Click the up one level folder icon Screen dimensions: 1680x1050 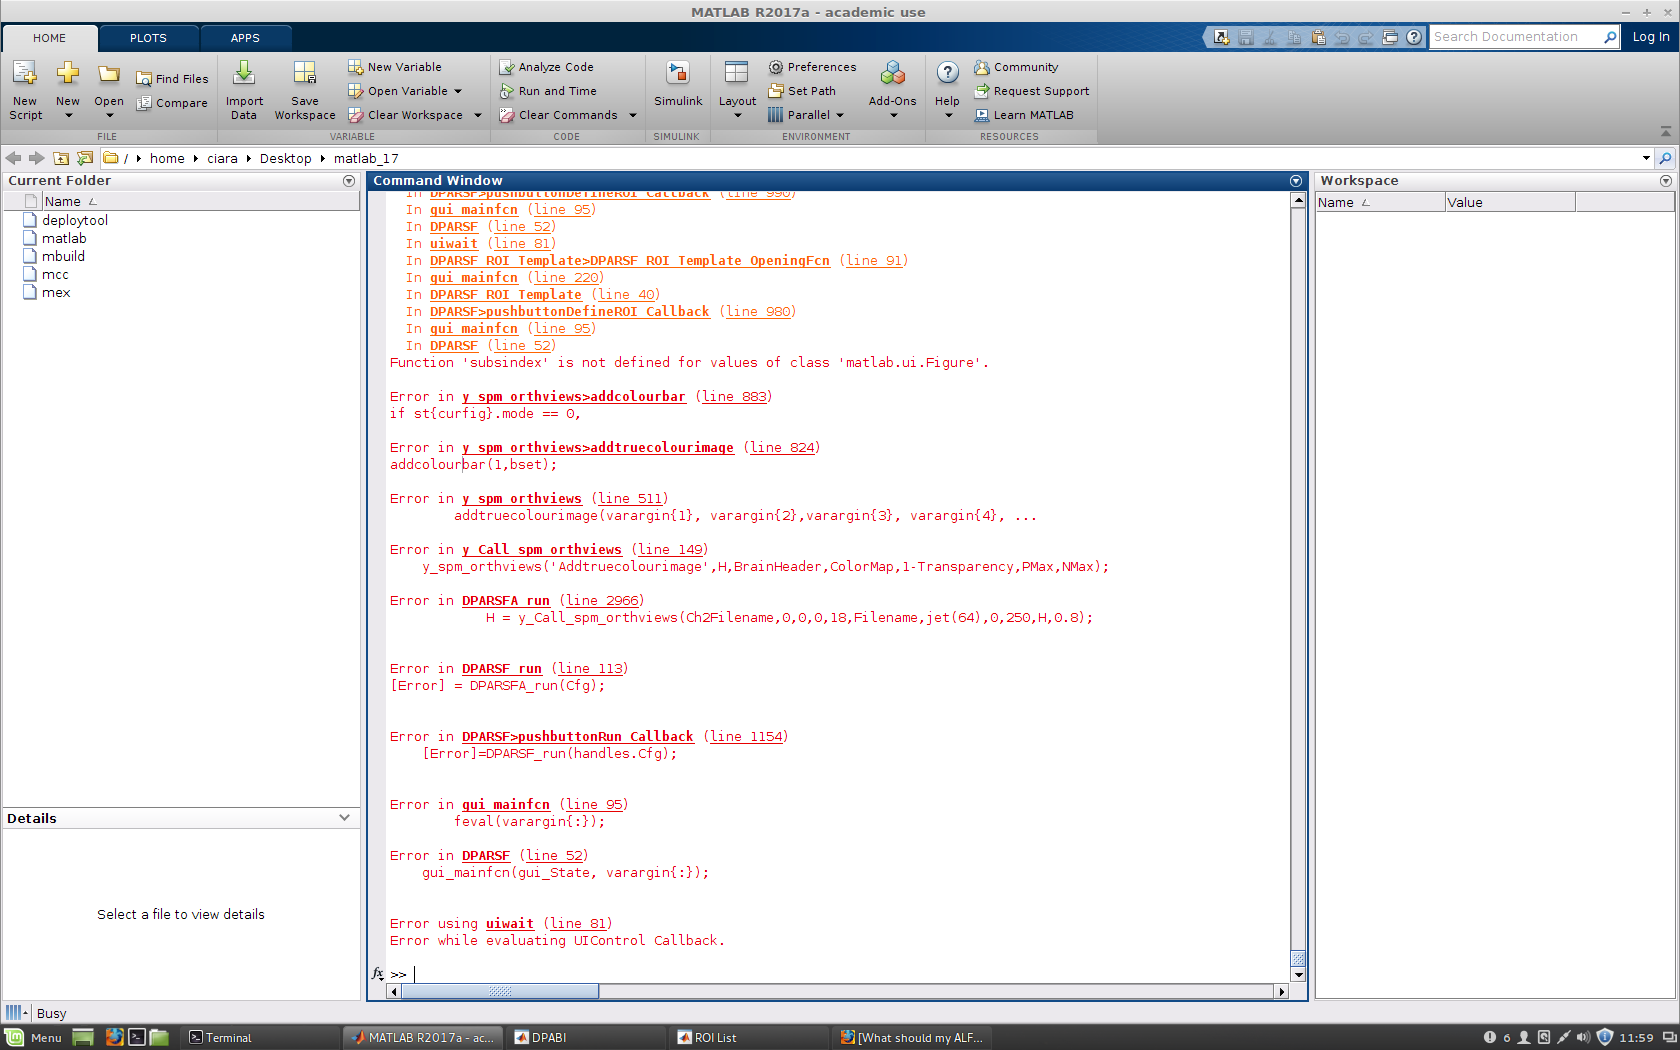[x=61, y=158]
